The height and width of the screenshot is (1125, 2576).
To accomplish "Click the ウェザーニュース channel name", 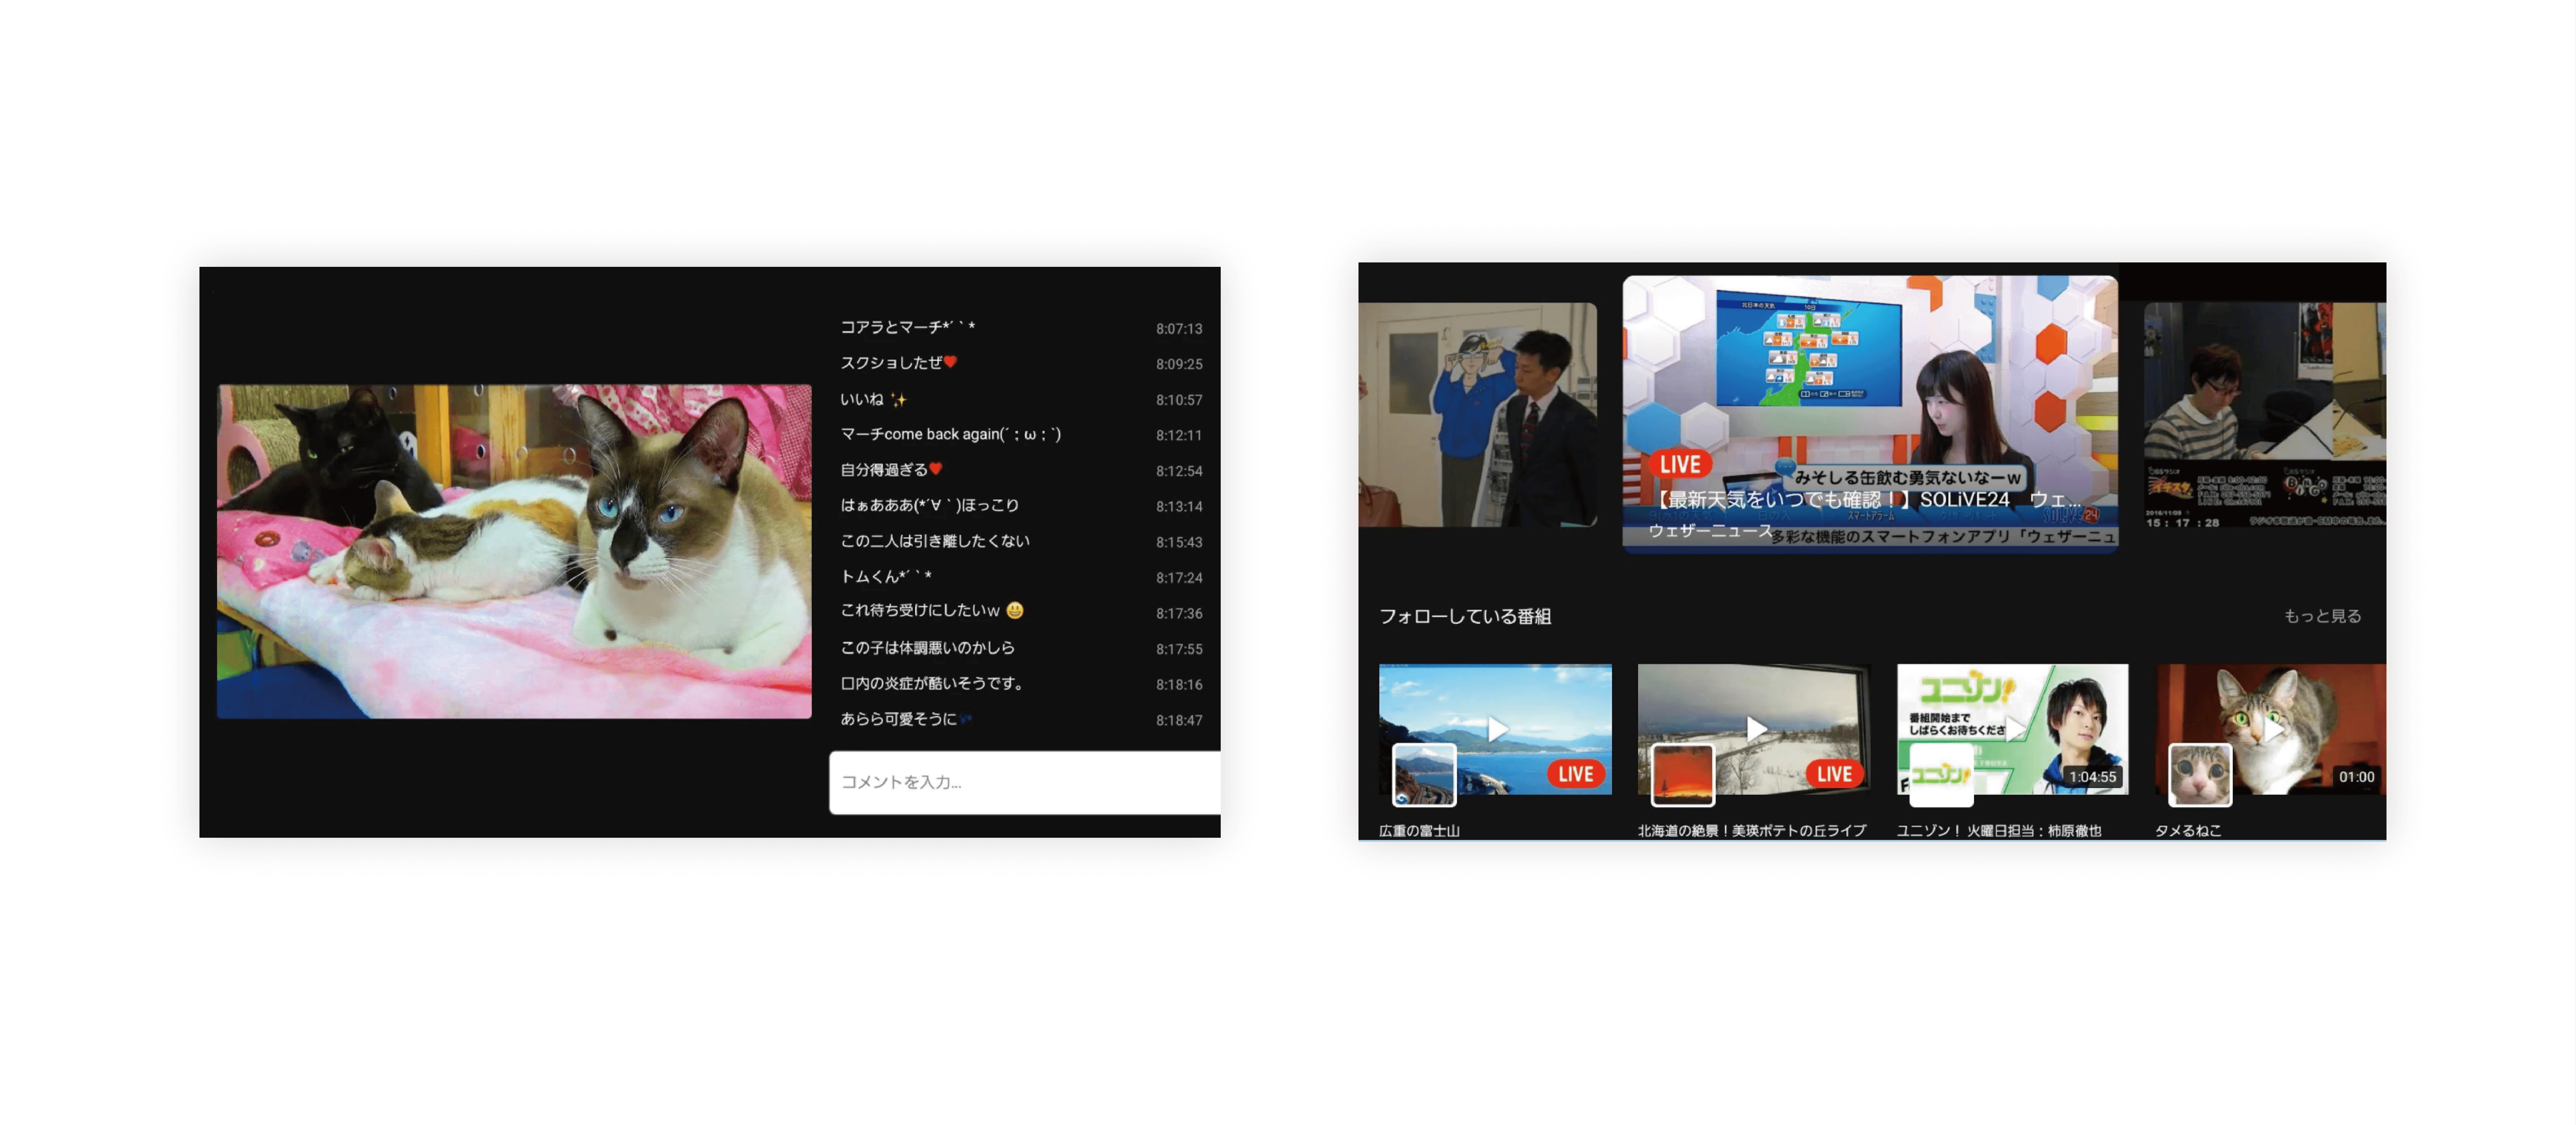I will (x=1710, y=530).
